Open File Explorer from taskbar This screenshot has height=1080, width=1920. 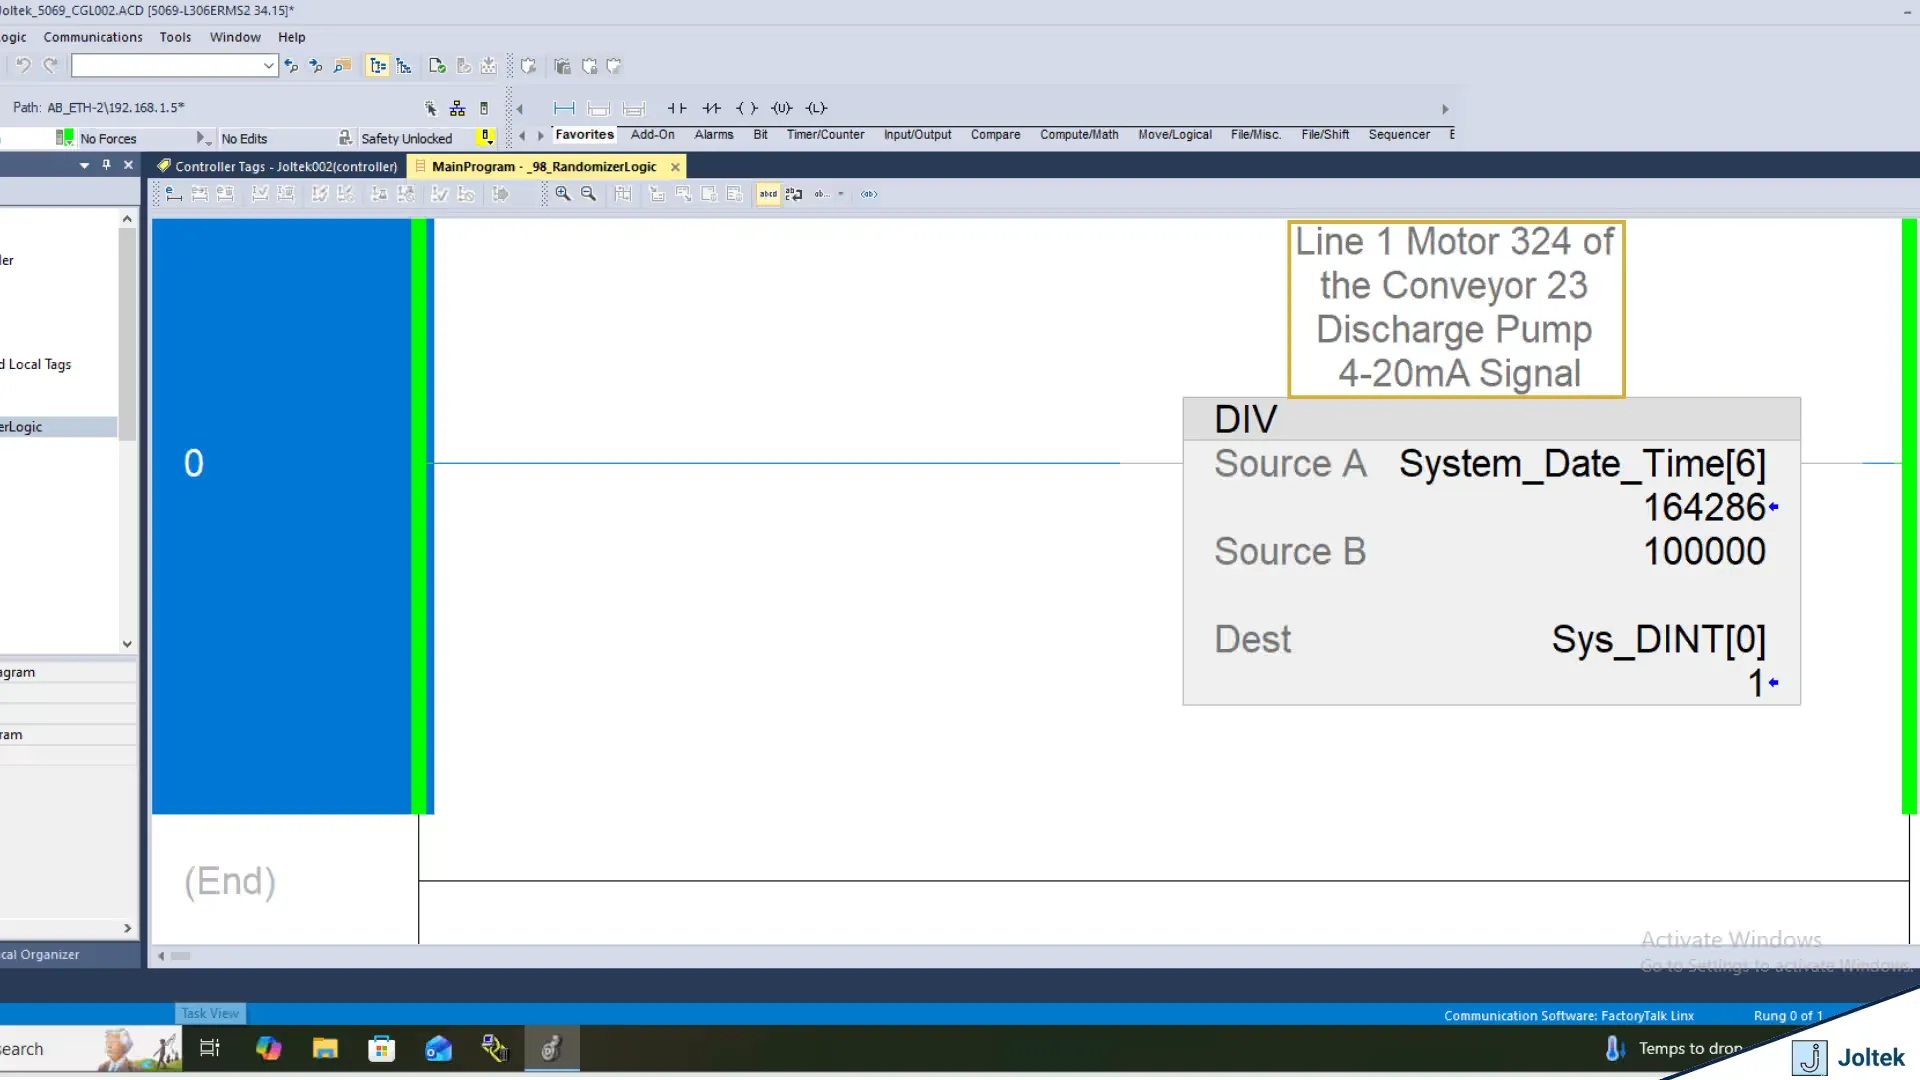pos(325,1048)
